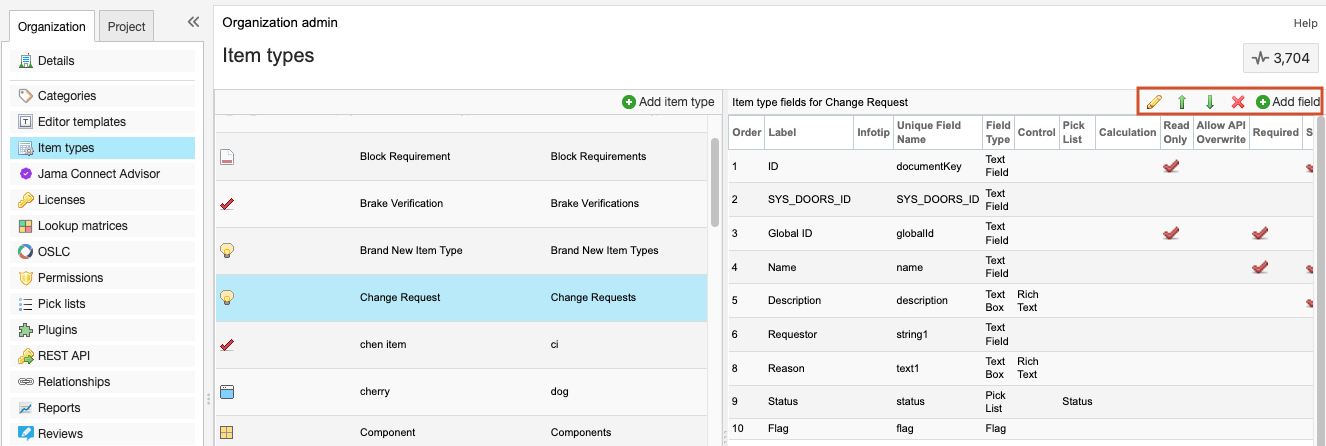
Task: Switch to the Project tab
Action: coord(127,26)
